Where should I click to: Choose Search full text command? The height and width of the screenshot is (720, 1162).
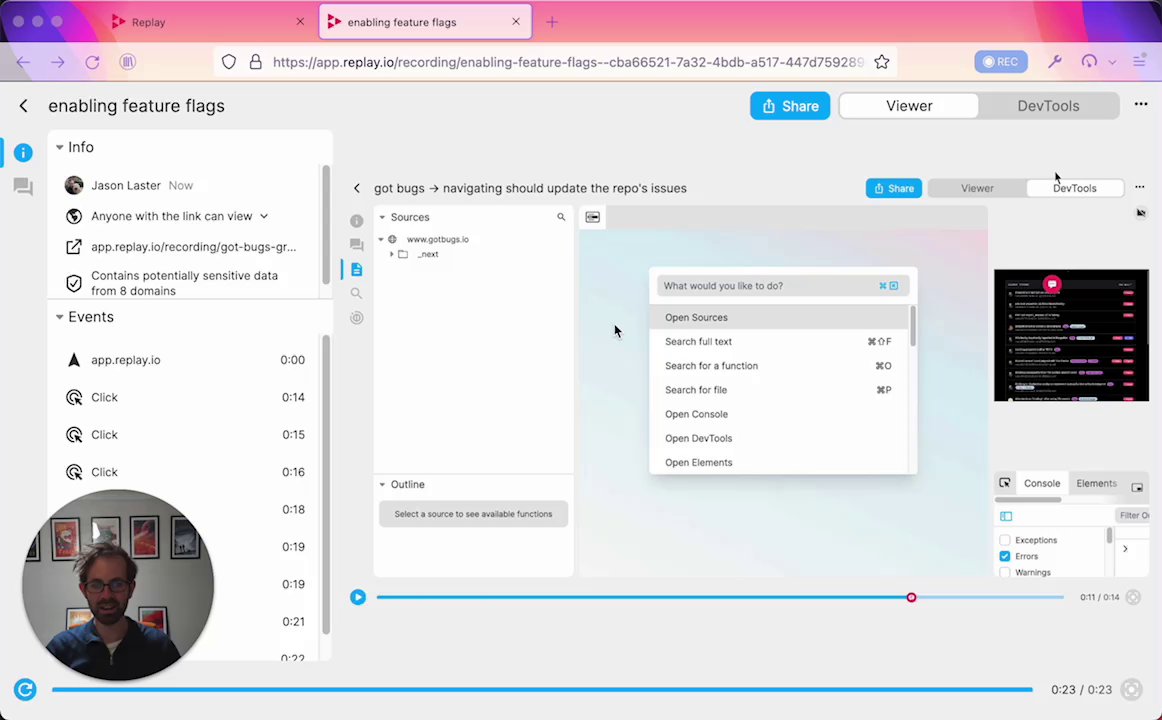point(779,341)
